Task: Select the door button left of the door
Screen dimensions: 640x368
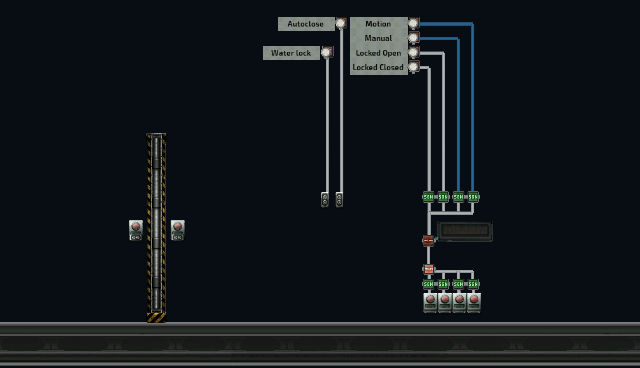Action: point(136,231)
